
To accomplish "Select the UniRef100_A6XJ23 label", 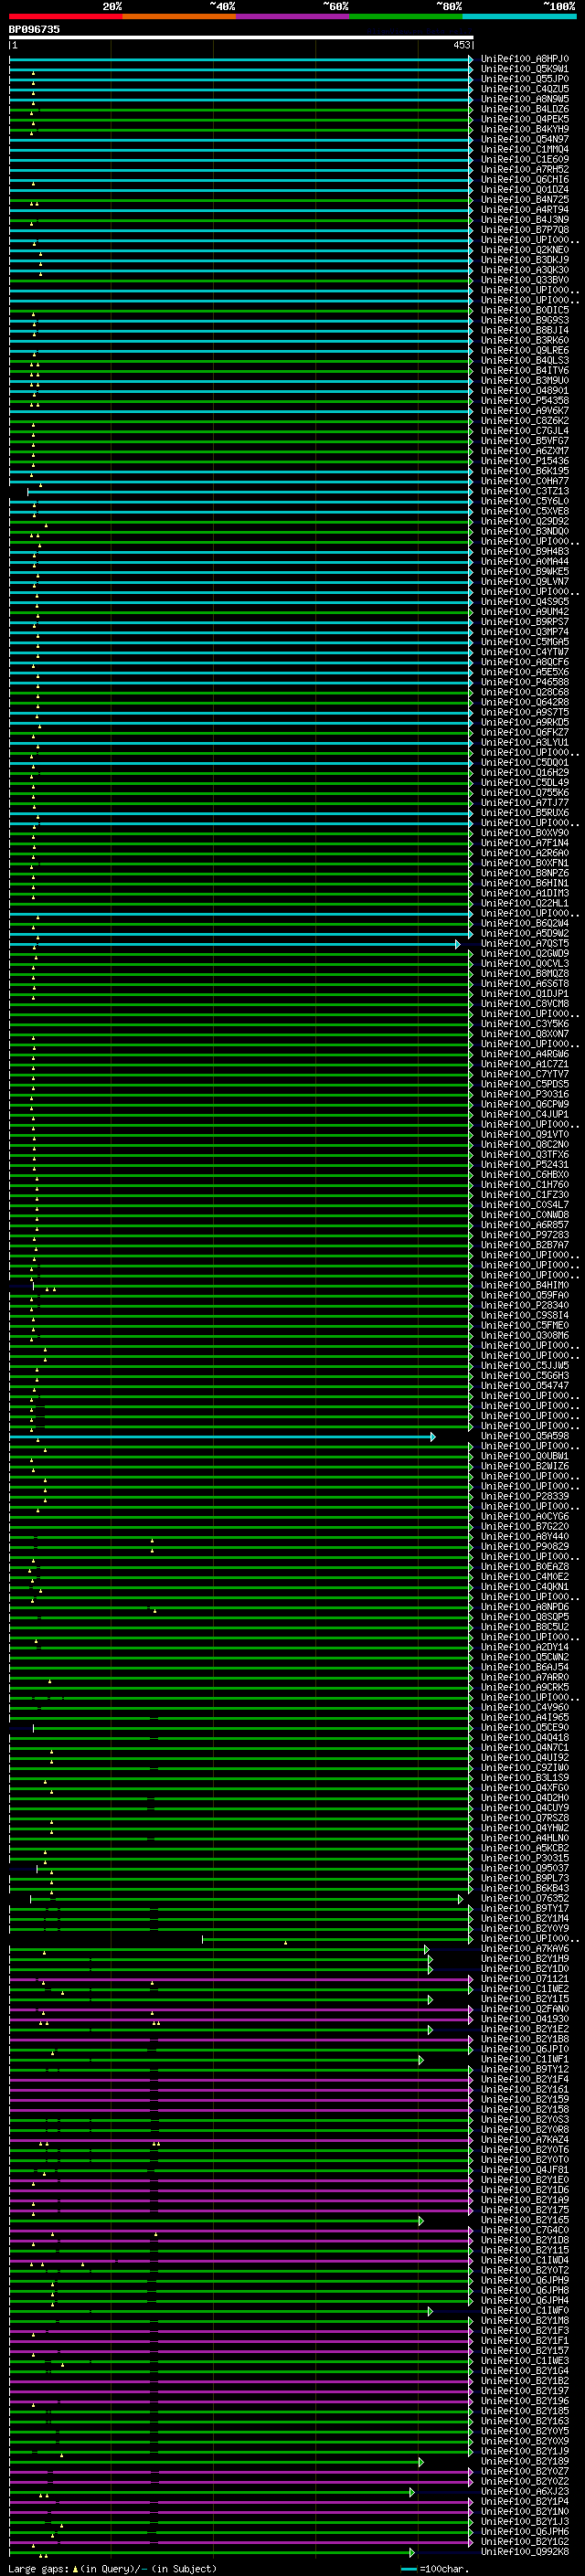I will click(x=524, y=2491).
